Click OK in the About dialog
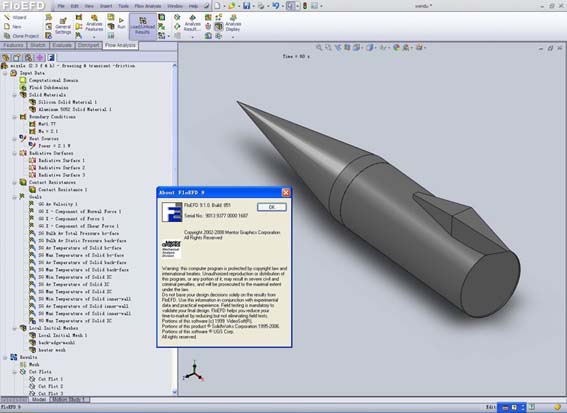This screenshot has width=567, height=413. pyautogui.click(x=272, y=207)
